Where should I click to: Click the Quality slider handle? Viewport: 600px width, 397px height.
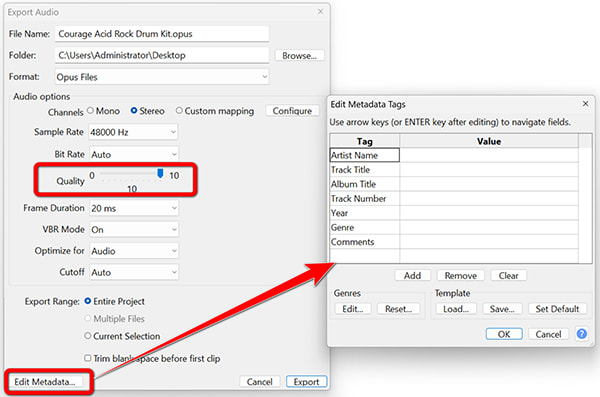(x=160, y=173)
